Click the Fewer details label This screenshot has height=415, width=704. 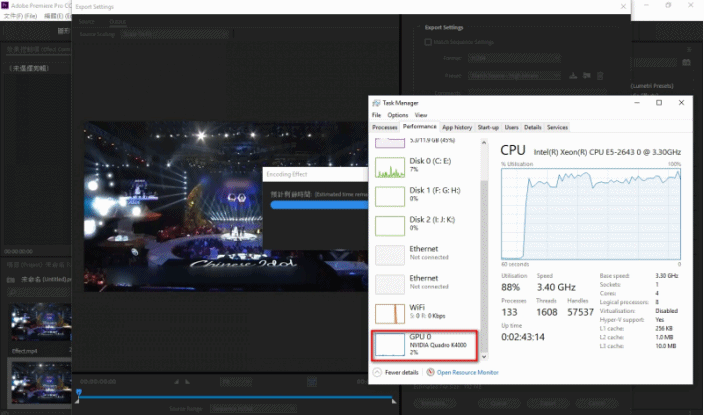tap(401, 372)
